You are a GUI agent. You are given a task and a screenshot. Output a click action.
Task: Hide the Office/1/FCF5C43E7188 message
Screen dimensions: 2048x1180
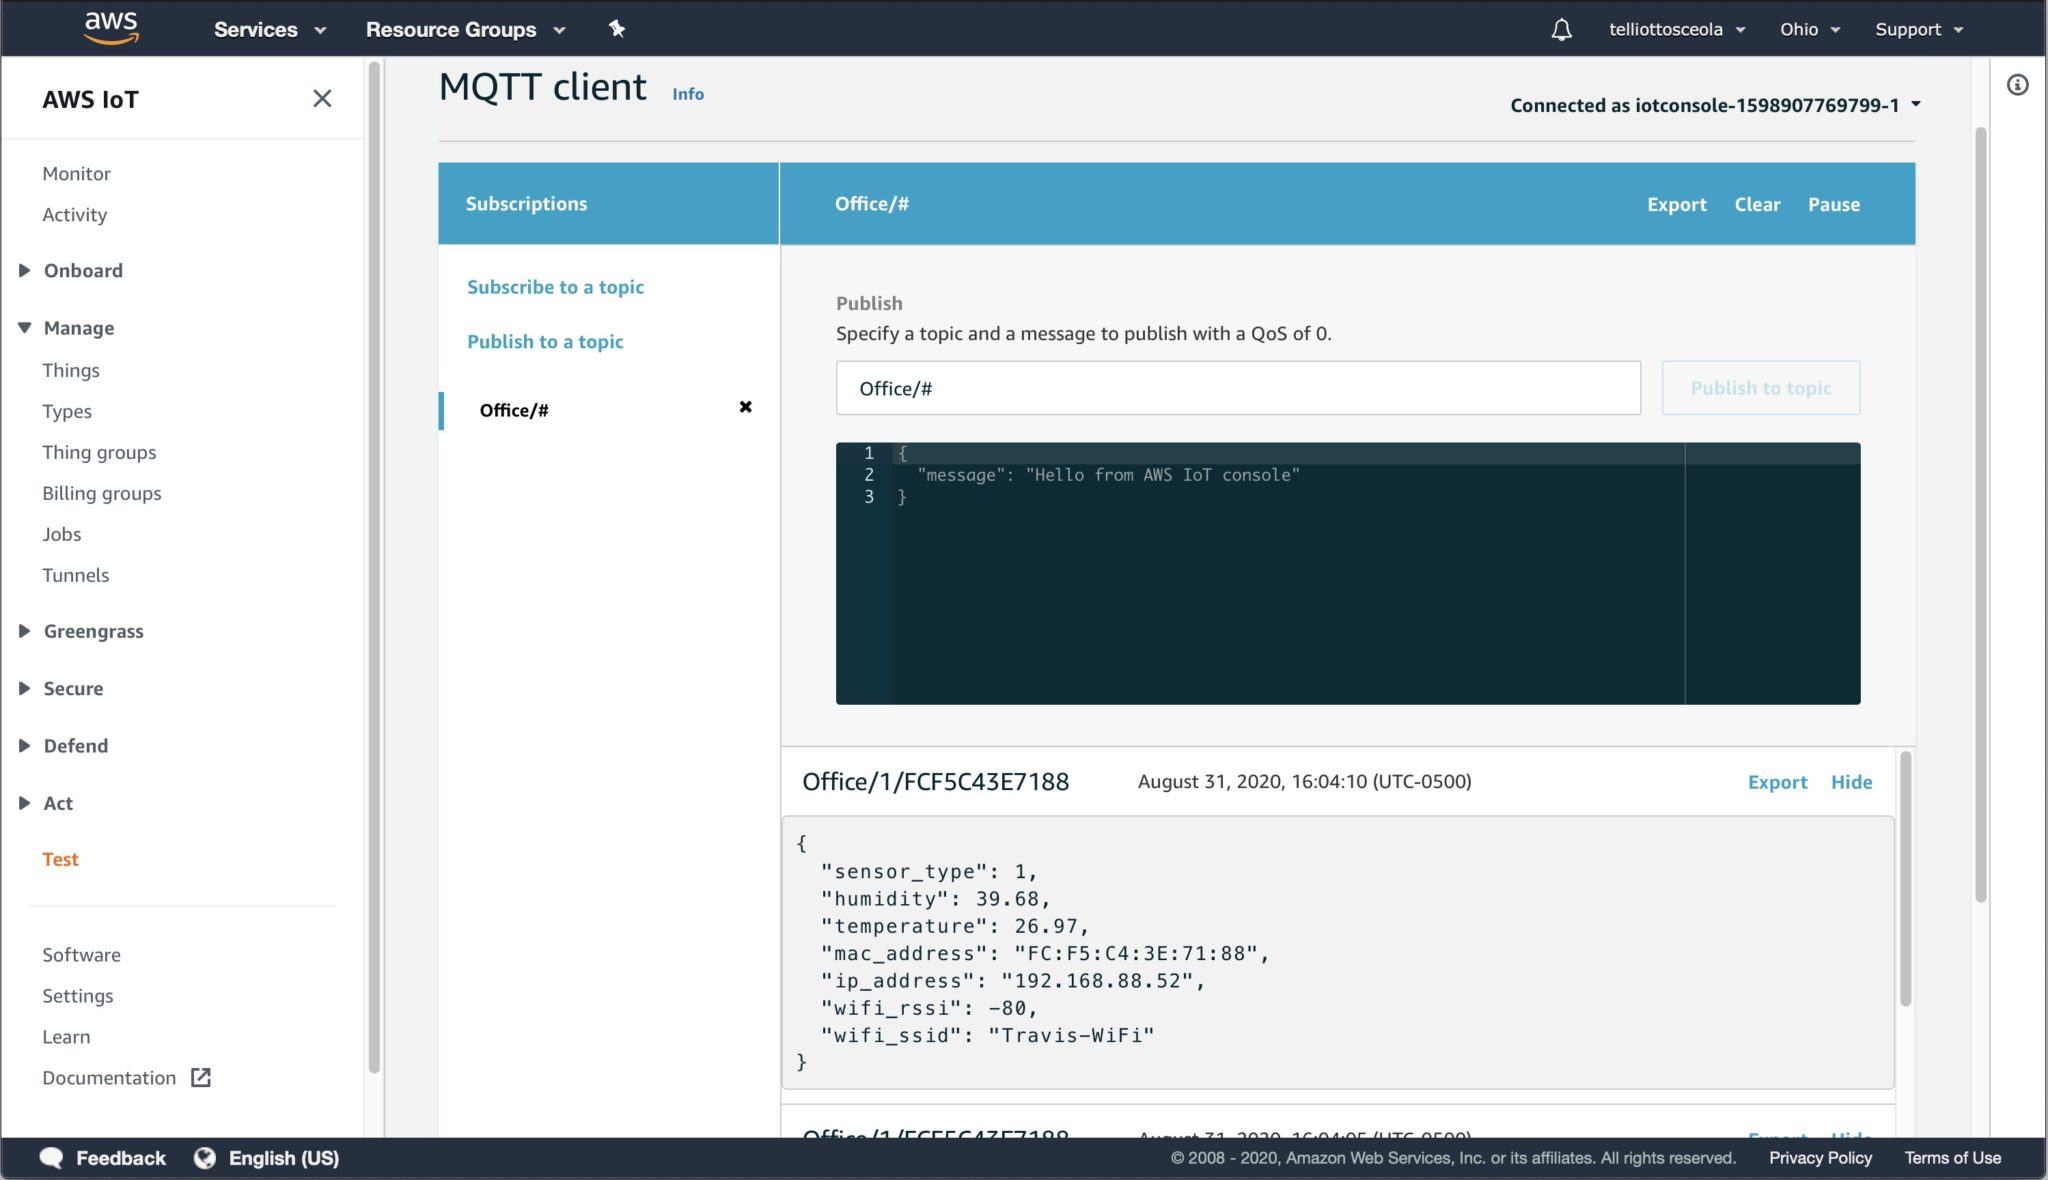[1851, 782]
